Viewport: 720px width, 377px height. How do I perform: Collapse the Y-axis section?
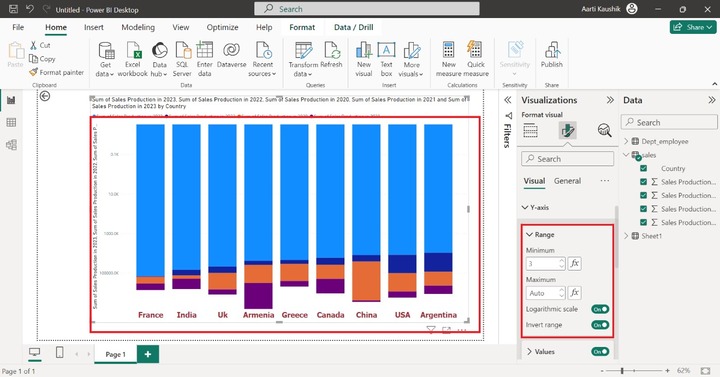click(525, 208)
